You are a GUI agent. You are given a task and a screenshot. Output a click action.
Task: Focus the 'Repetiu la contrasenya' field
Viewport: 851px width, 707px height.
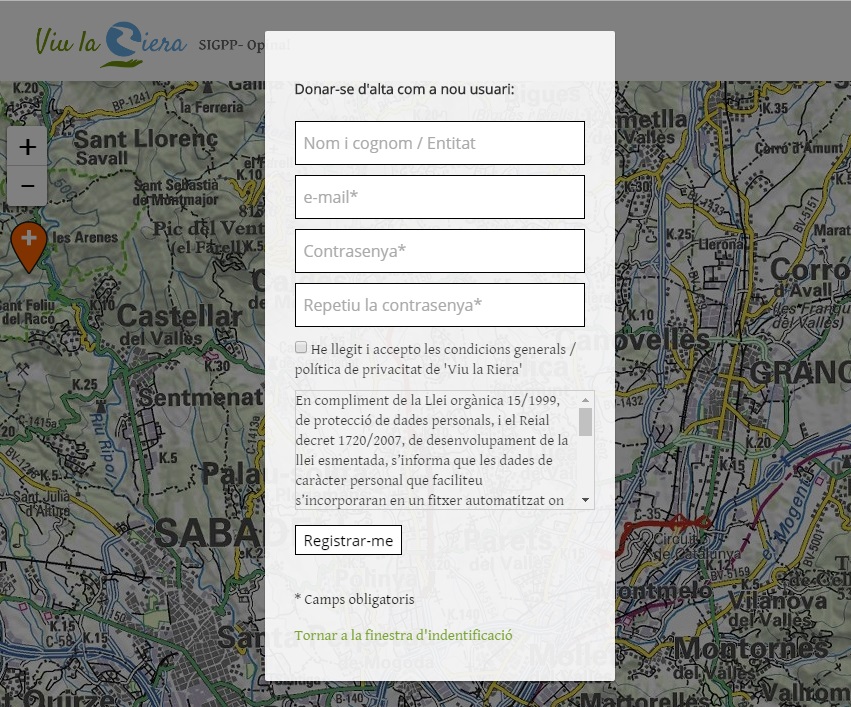coord(439,305)
